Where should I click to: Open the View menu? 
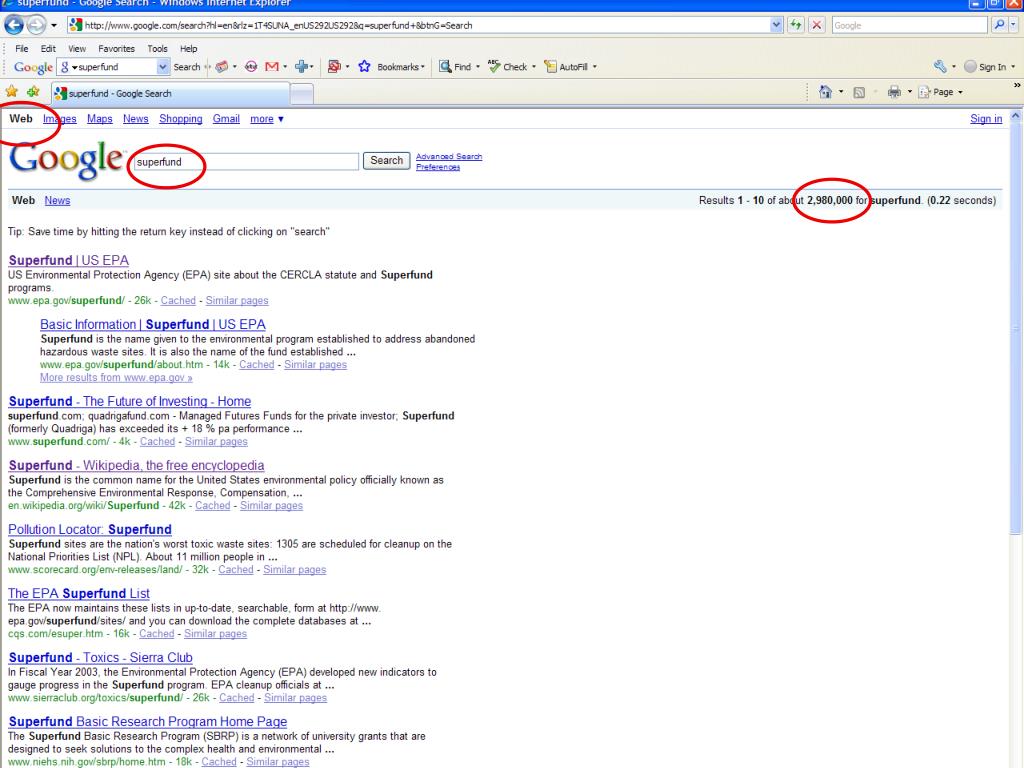(77, 48)
